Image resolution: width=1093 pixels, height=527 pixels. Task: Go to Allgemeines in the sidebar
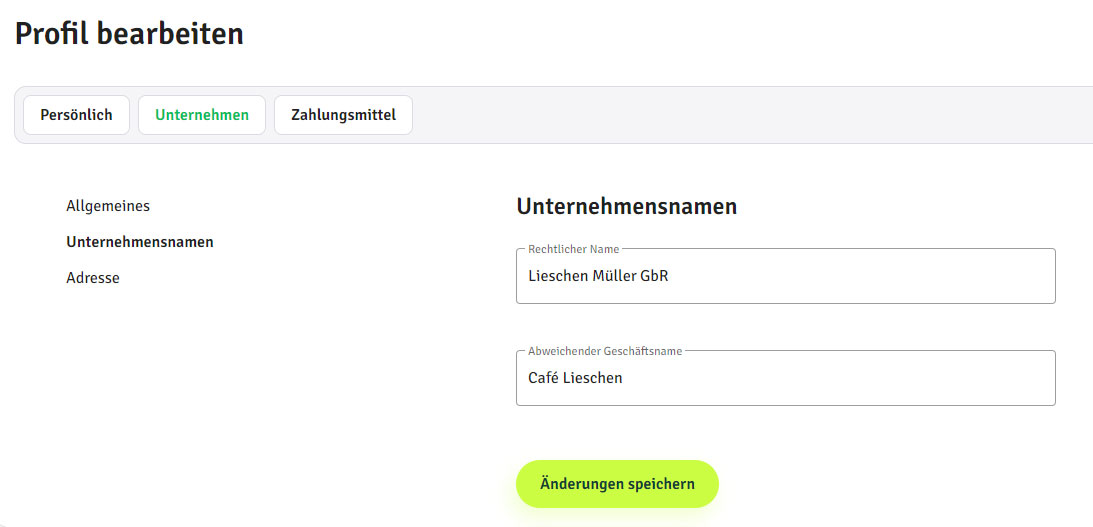108,206
